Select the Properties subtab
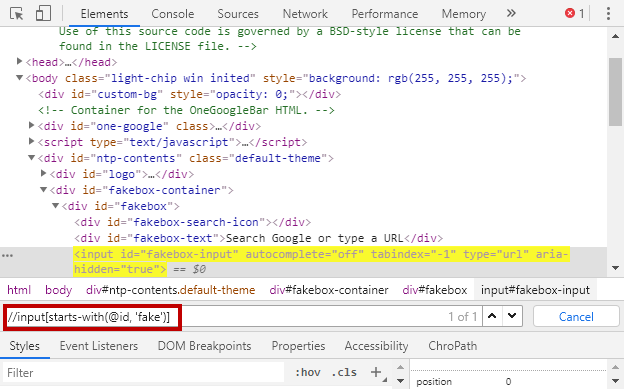The width and height of the screenshot is (624, 389). click(x=298, y=346)
